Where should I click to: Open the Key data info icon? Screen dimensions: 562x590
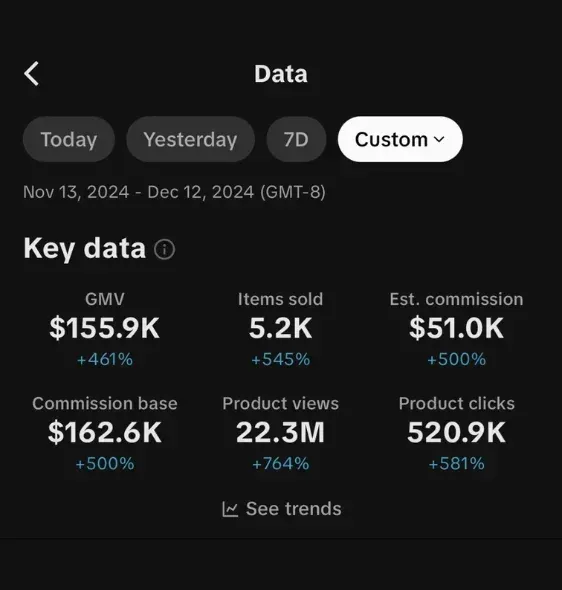(x=164, y=249)
